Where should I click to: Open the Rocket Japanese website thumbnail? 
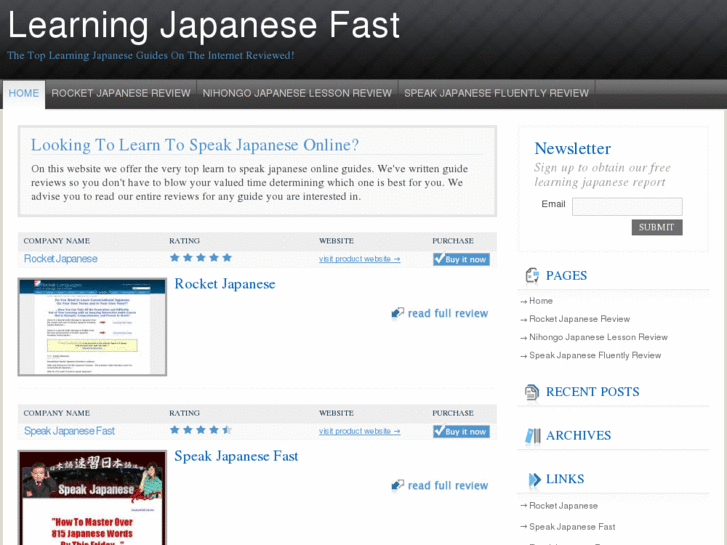(x=92, y=327)
